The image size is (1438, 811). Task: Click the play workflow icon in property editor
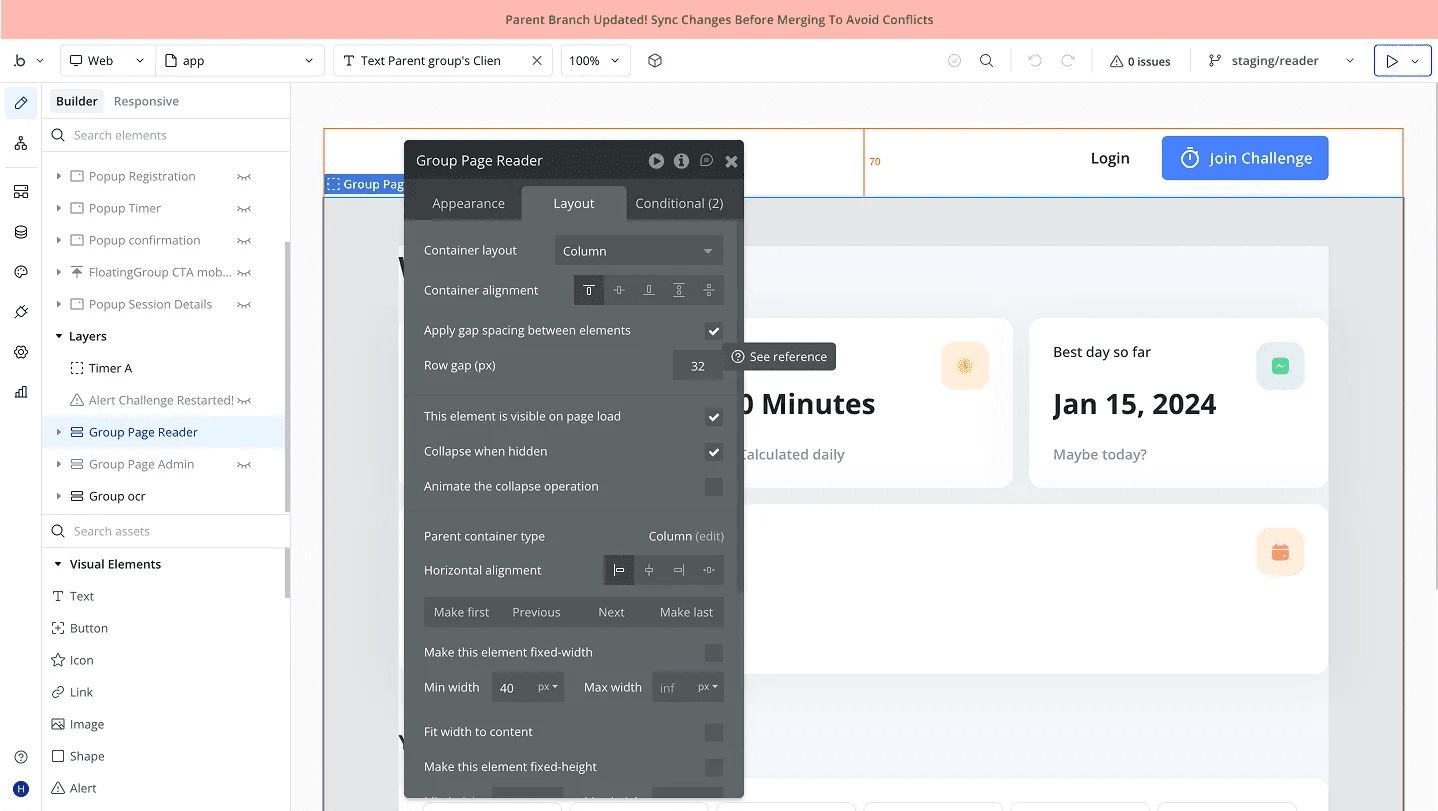656,161
